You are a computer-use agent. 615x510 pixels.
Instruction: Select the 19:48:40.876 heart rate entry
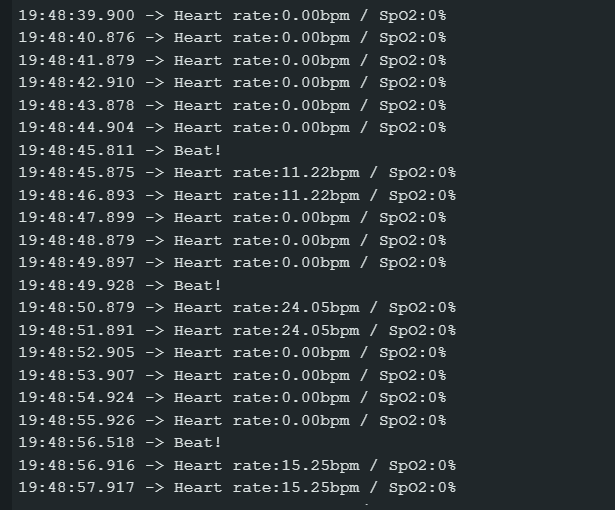coord(232,38)
